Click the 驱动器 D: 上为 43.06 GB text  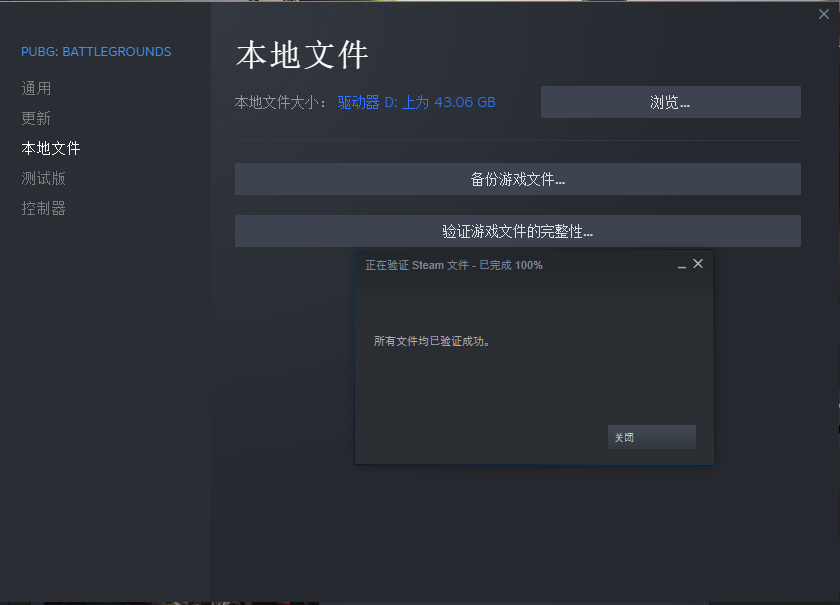(x=416, y=102)
